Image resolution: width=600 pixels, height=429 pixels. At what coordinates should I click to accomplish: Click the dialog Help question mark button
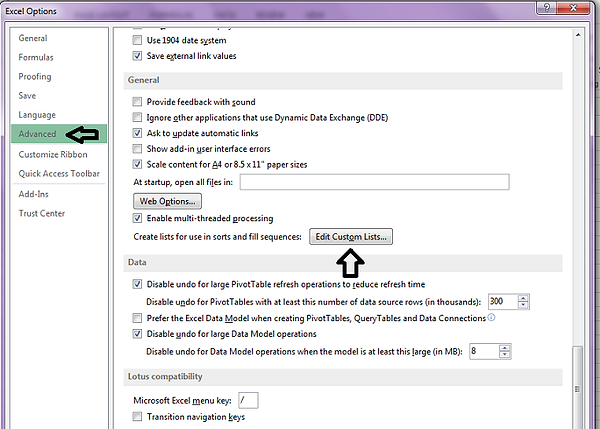(546, 7)
